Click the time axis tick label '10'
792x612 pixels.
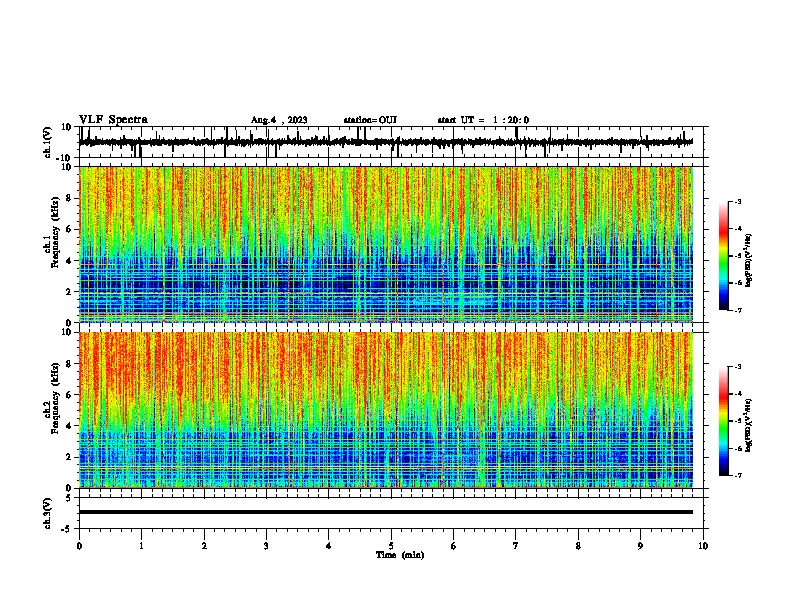(703, 546)
